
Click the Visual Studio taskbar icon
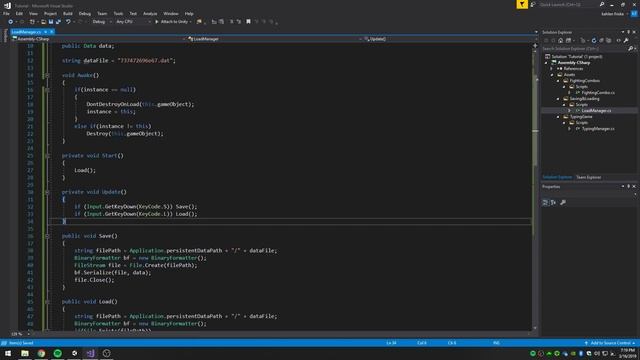click(90, 353)
